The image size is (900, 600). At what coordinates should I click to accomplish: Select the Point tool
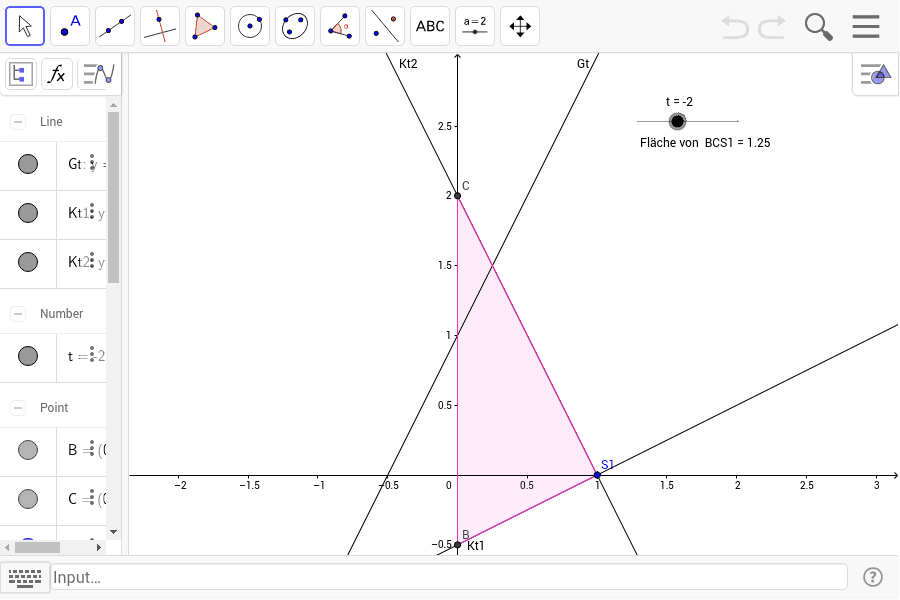[x=70, y=26]
